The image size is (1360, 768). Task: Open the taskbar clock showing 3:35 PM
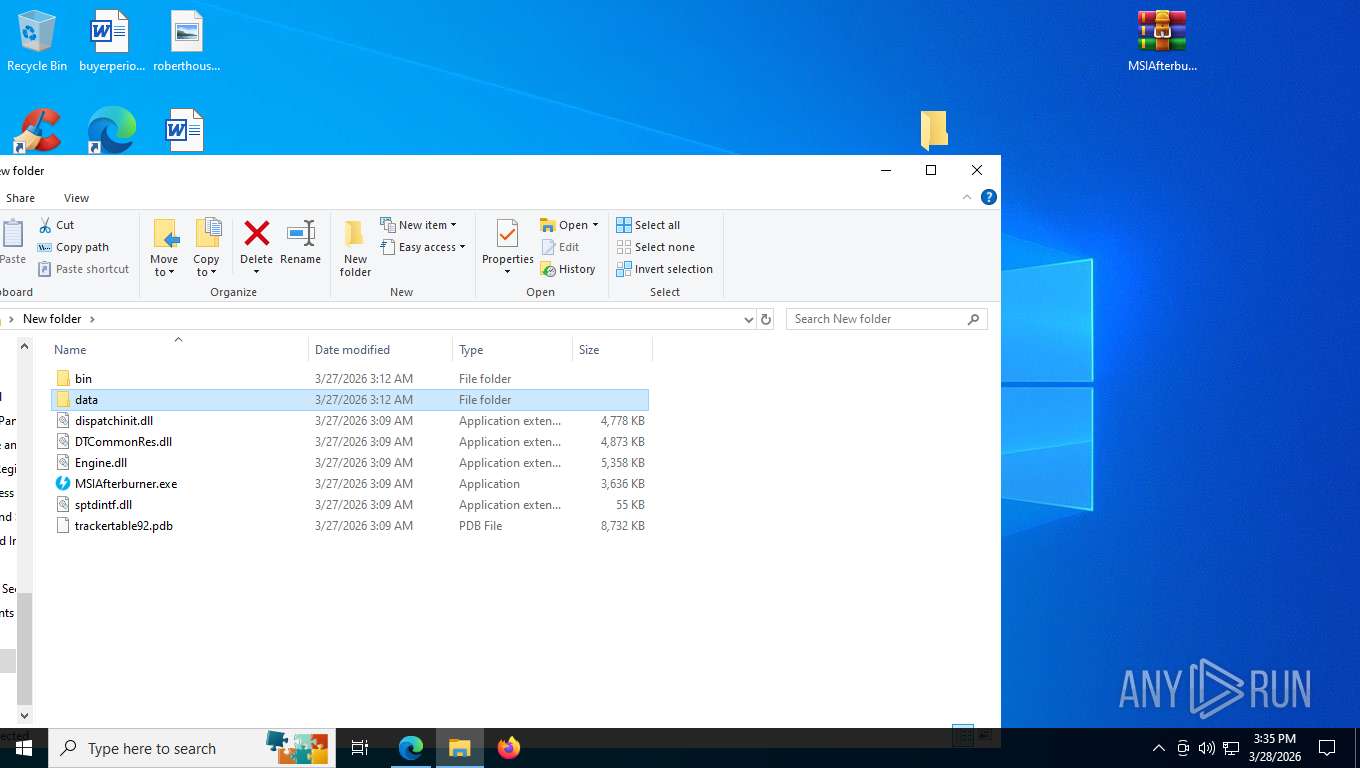pyautogui.click(x=1275, y=748)
